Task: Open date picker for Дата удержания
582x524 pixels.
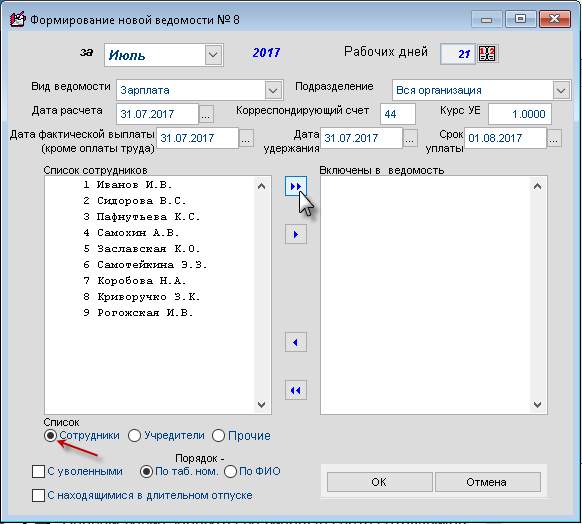Action: pos(410,138)
